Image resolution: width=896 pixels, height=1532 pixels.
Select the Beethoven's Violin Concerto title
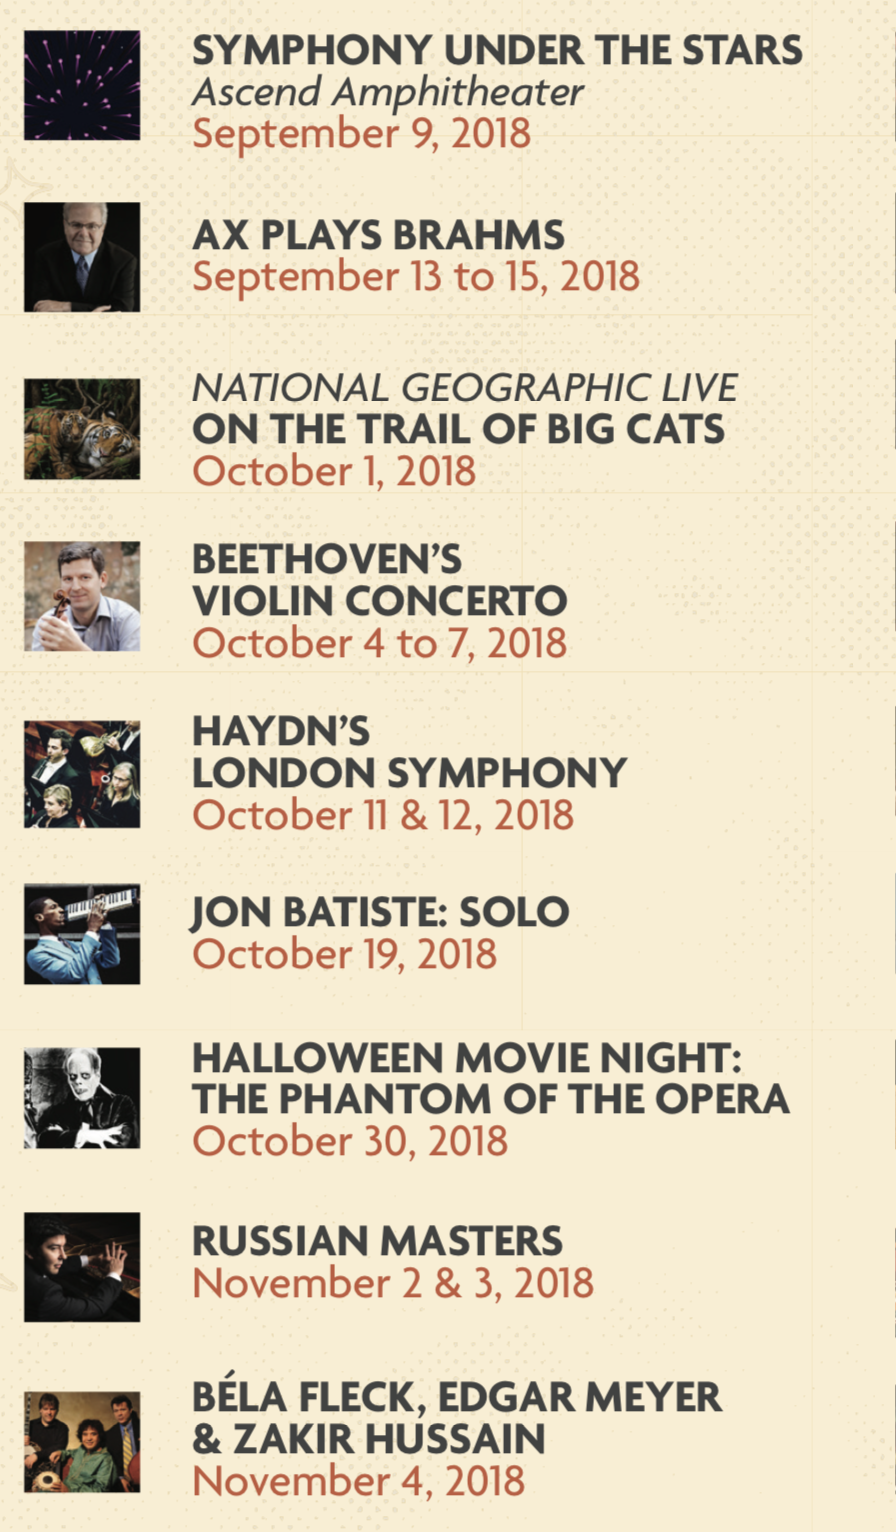click(x=379, y=581)
